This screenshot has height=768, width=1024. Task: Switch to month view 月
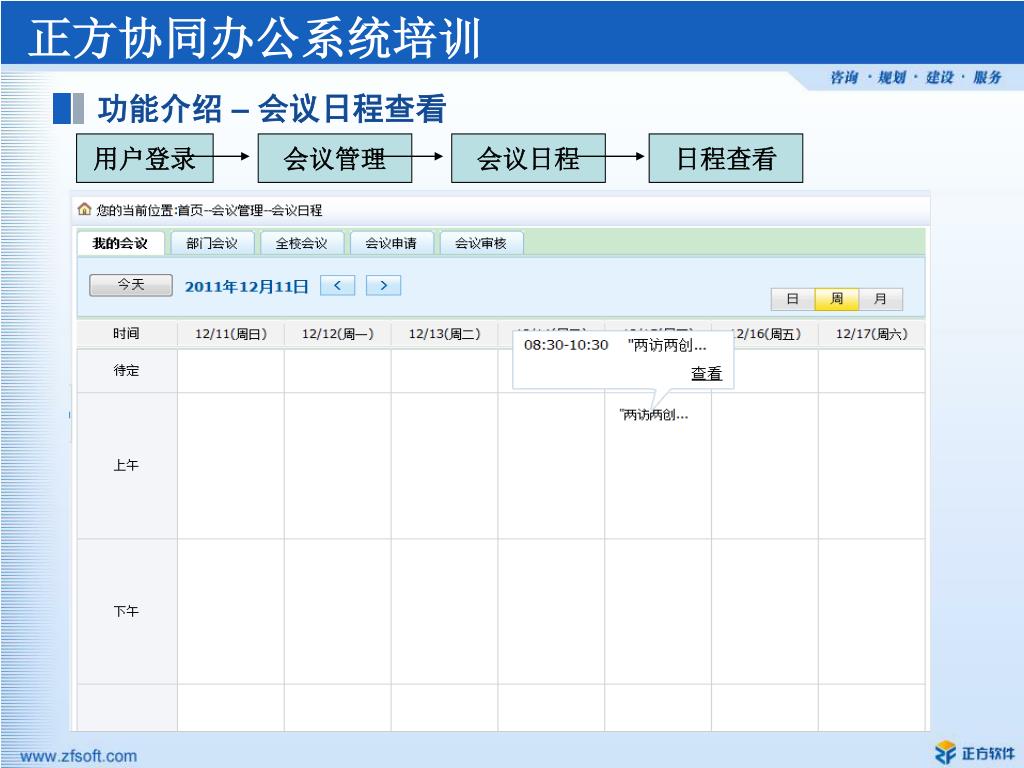pyautogui.click(x=880, y=299)
